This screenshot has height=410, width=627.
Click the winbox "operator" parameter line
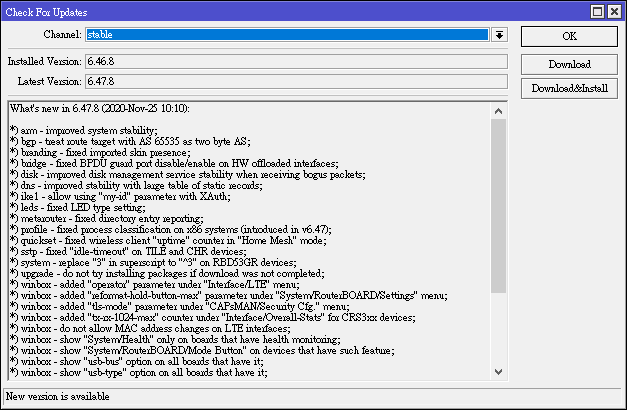click(155, 284)
